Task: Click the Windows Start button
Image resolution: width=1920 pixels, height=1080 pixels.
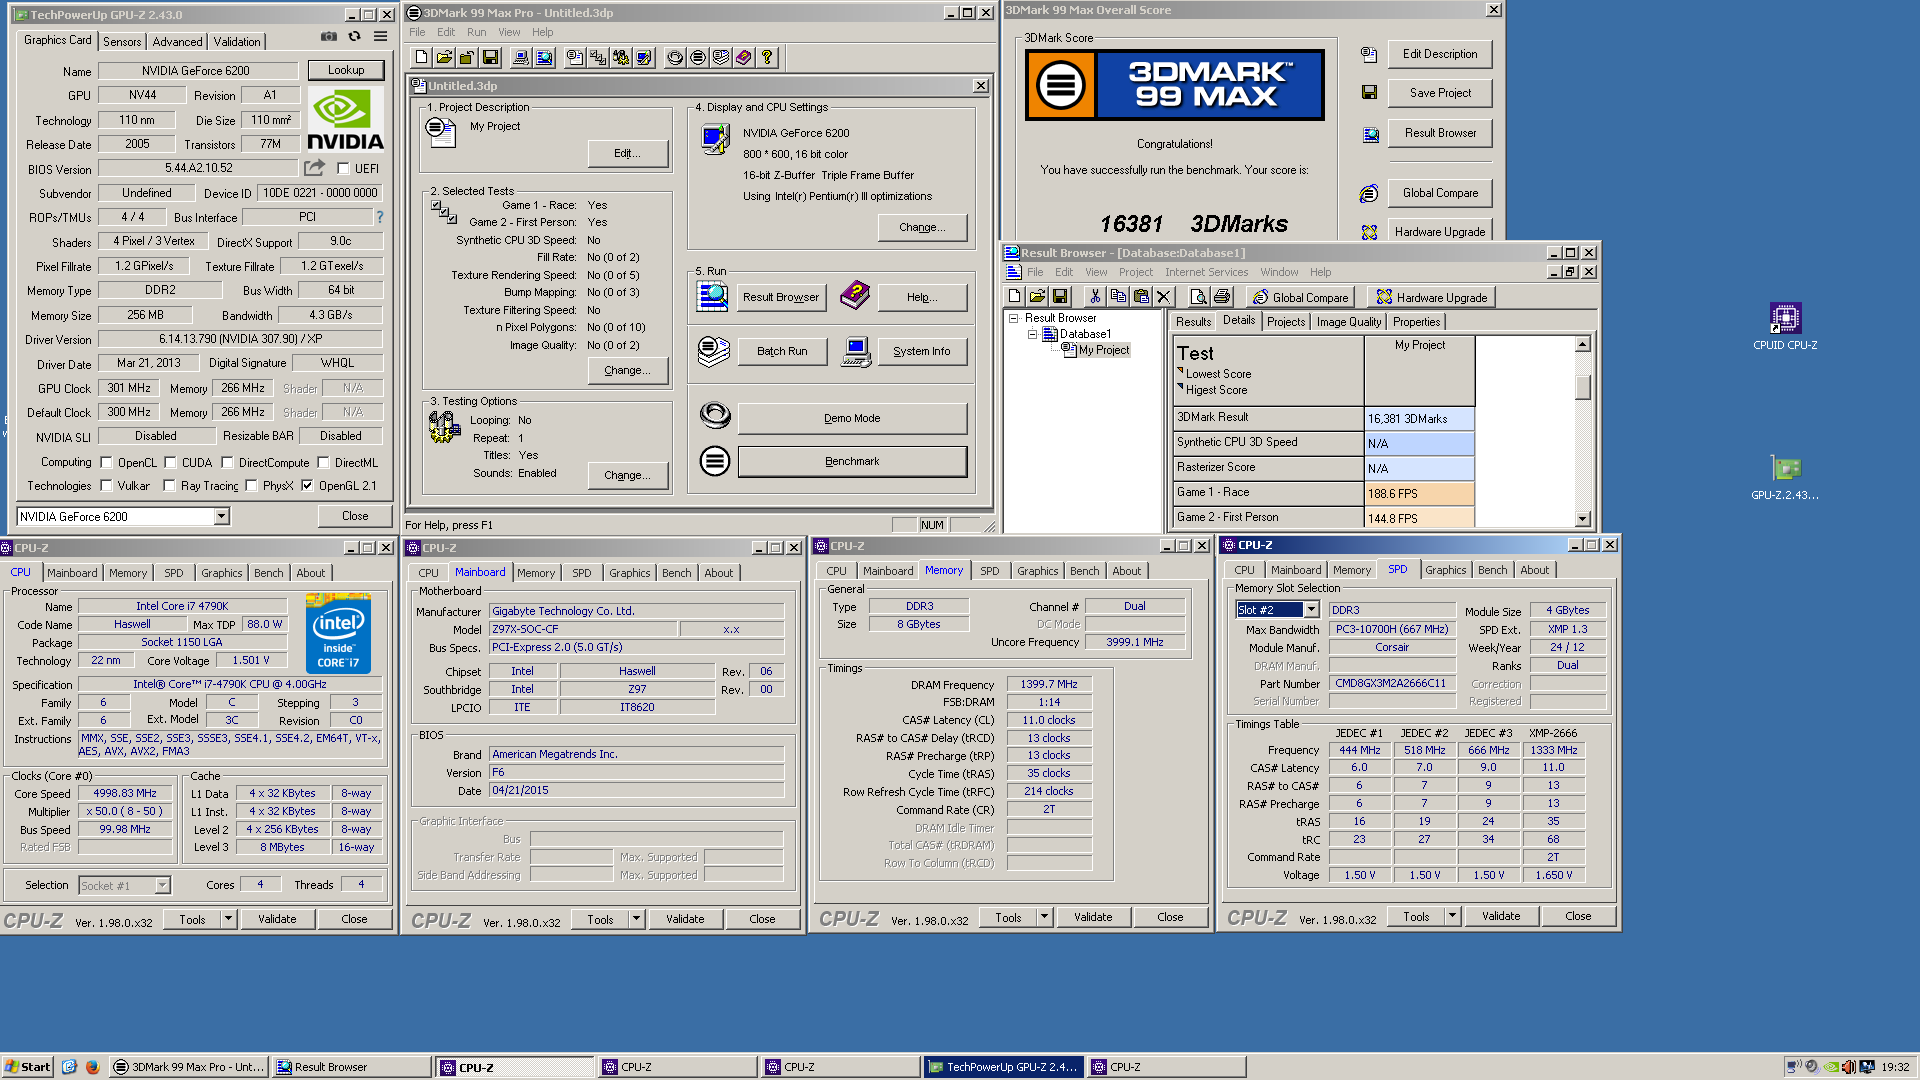Action: (28, 1067)
